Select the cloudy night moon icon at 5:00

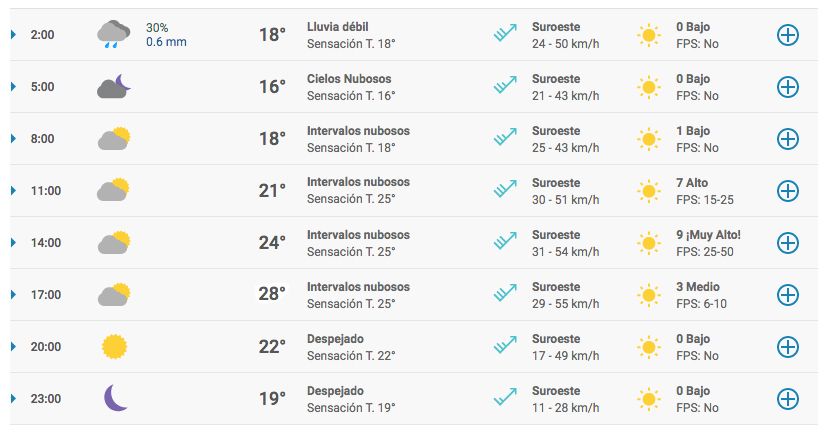pos(114,86)
